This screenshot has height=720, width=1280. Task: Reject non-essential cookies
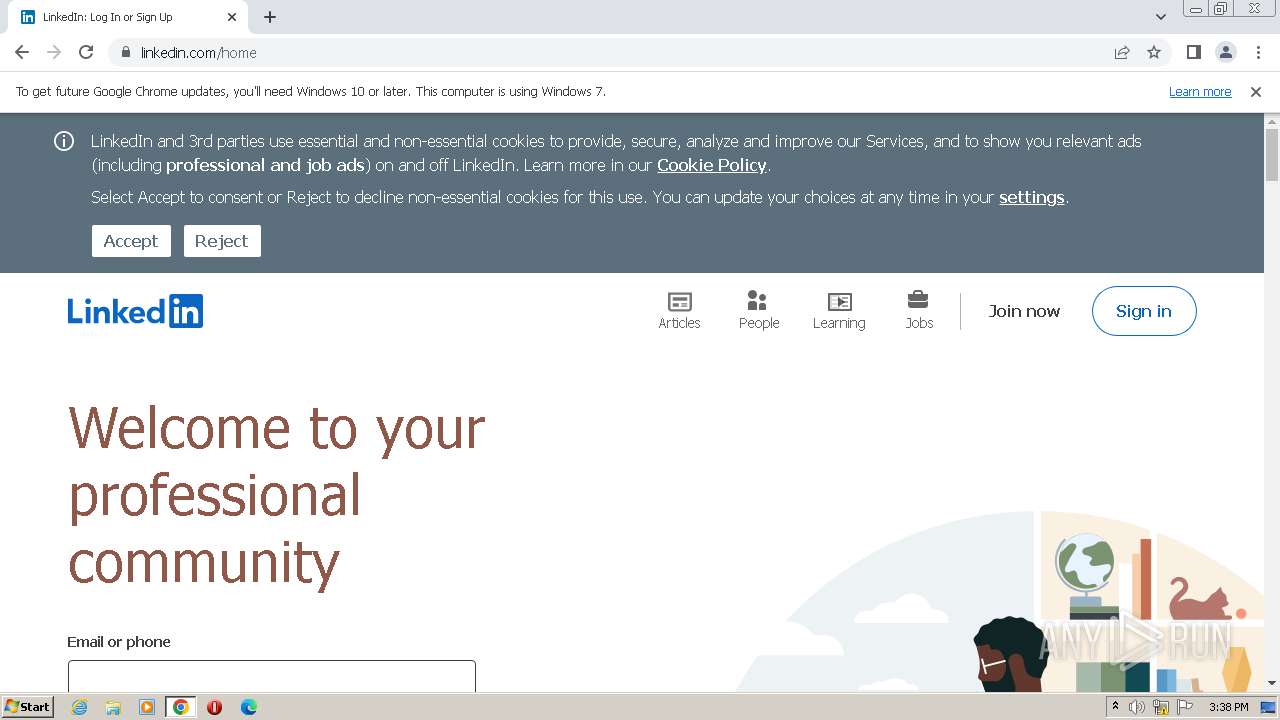point(221,241)
